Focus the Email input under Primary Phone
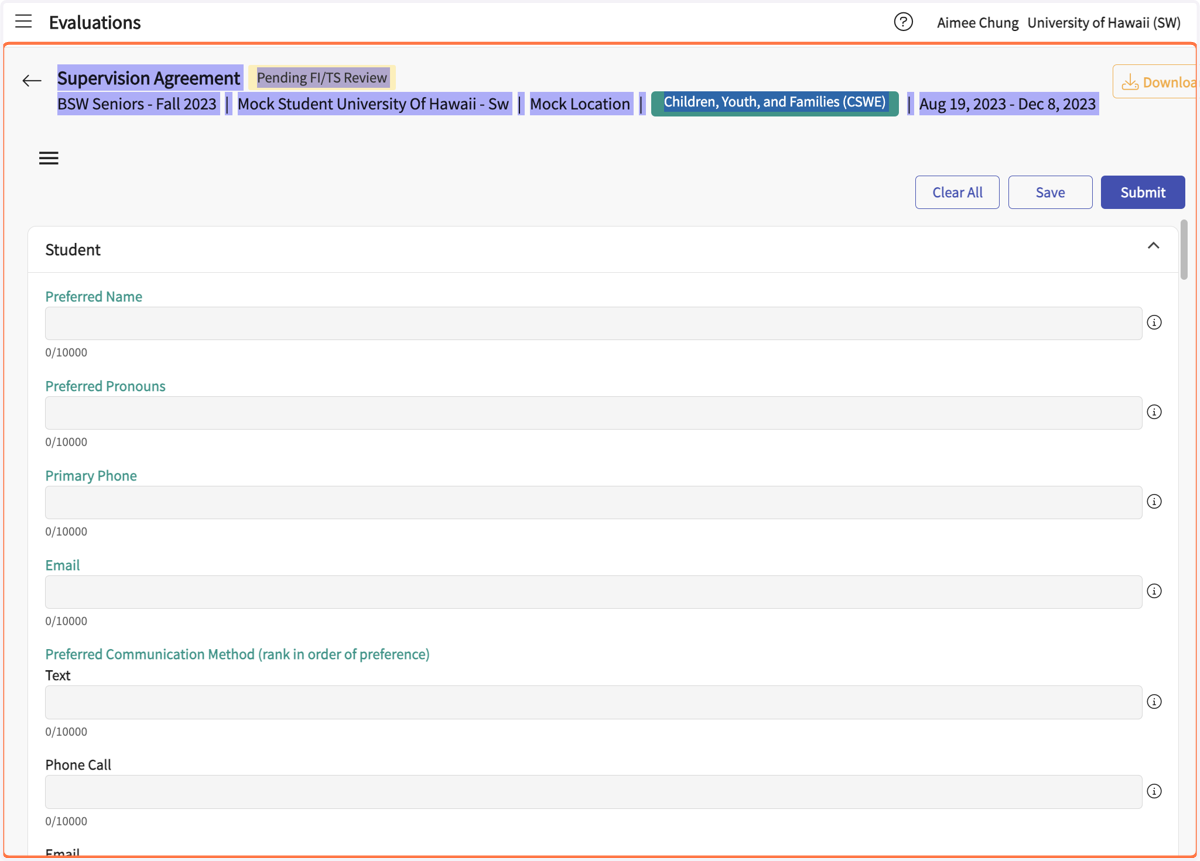This screenshot has height=861, width=1200. click(x=593, y=592)
